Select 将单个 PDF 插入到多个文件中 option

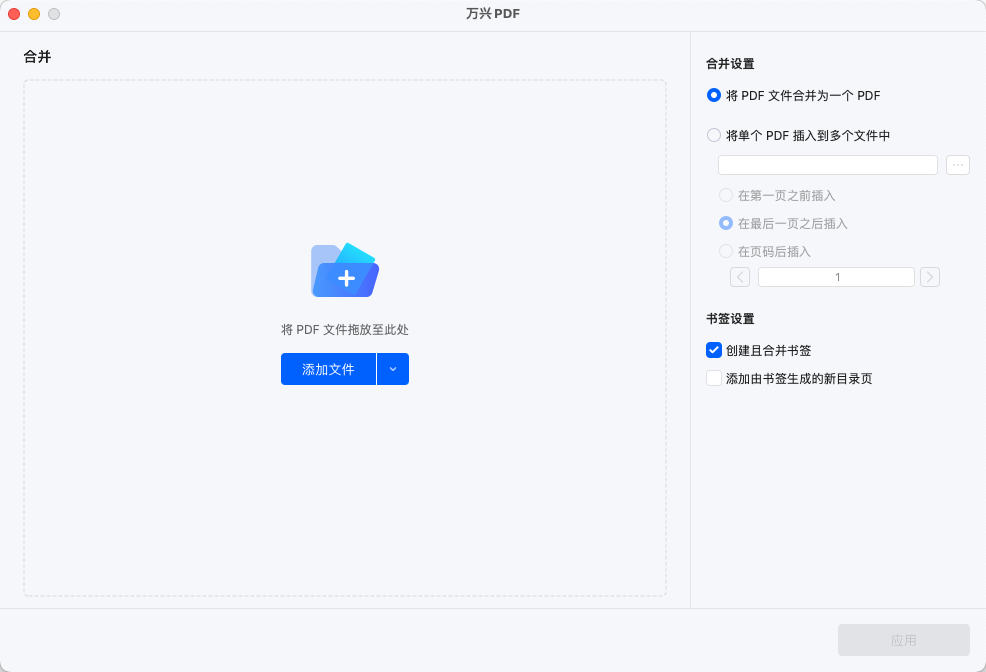[714, 134]
